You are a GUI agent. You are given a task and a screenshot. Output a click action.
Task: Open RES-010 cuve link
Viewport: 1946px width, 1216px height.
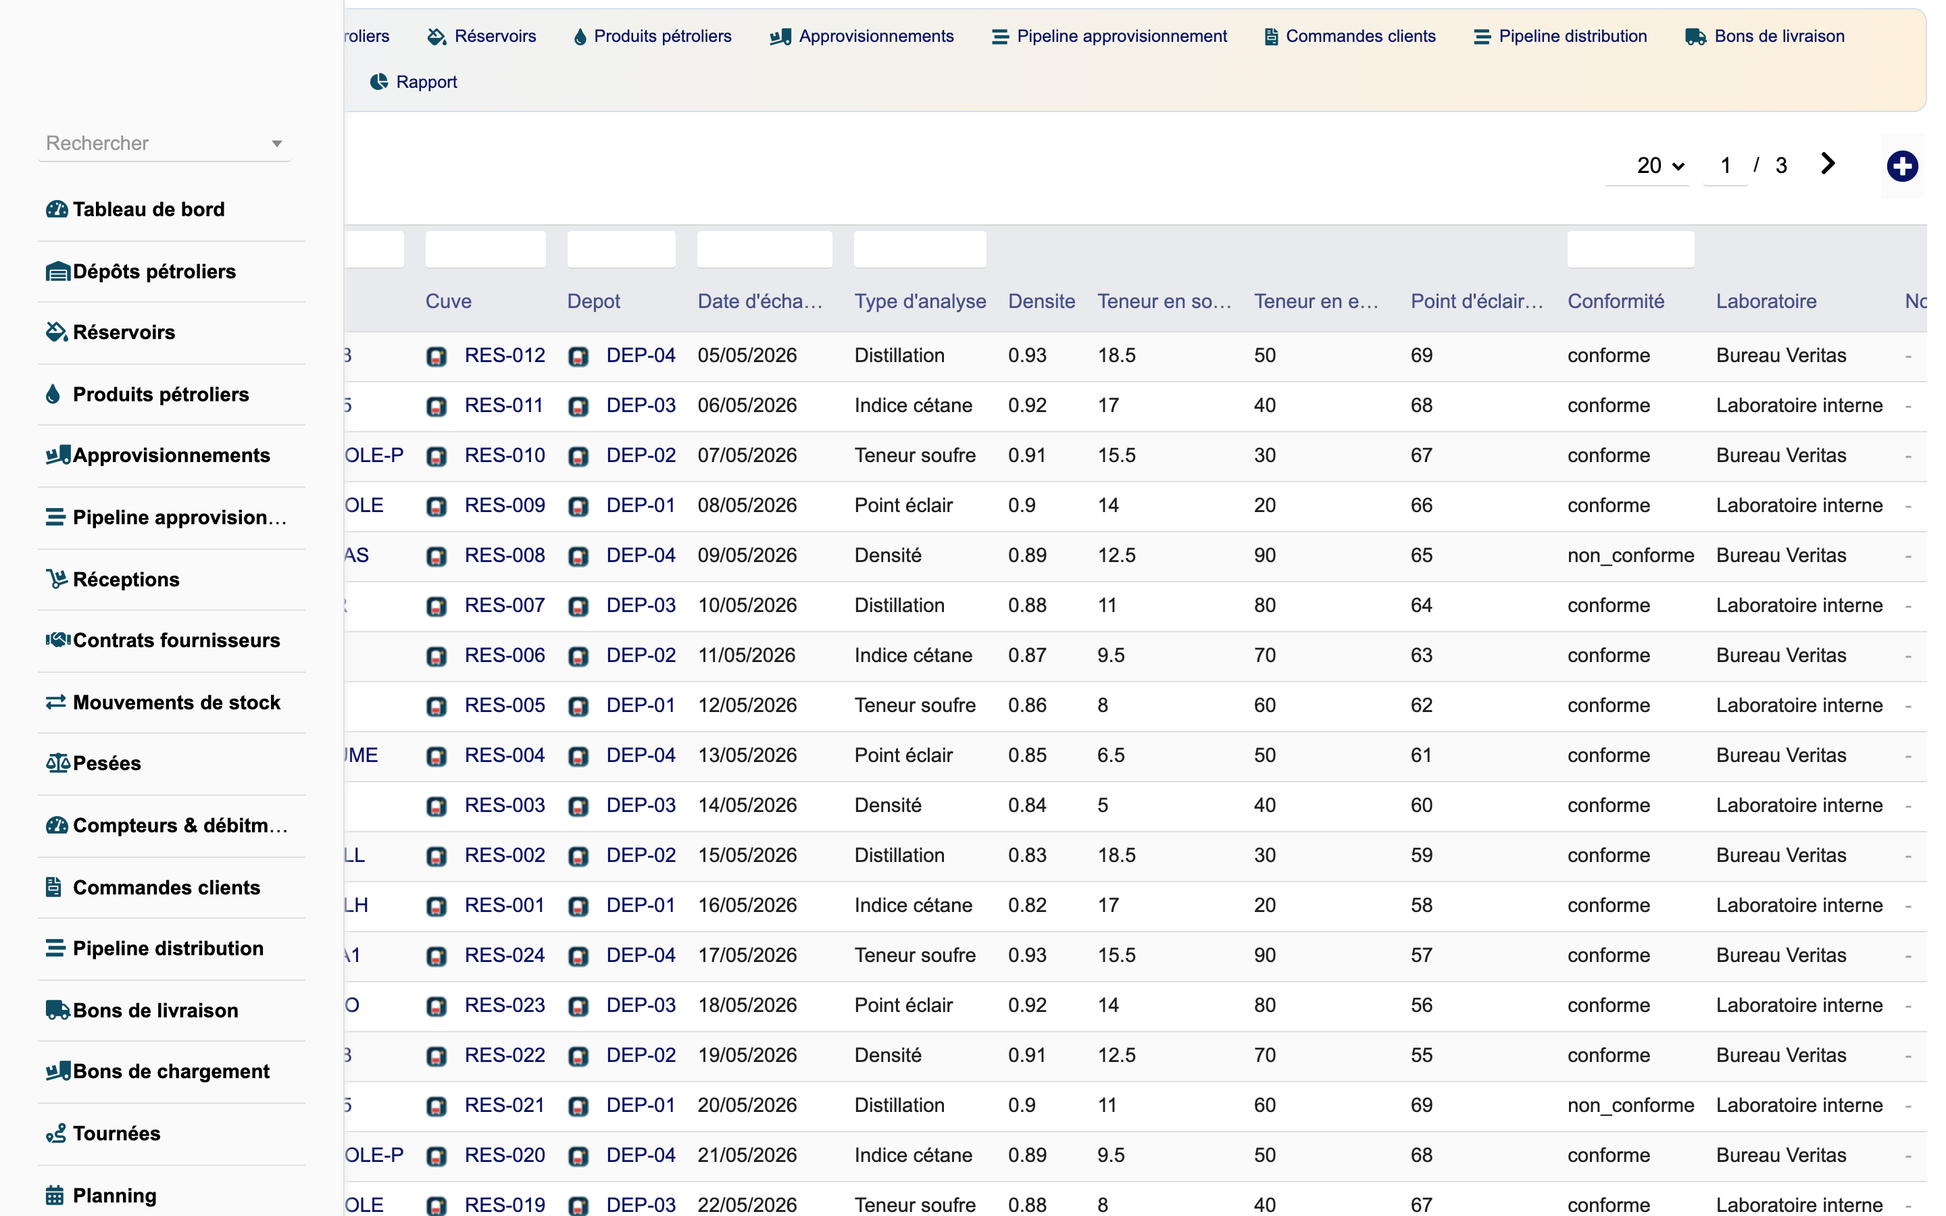(x=505, y=455)
